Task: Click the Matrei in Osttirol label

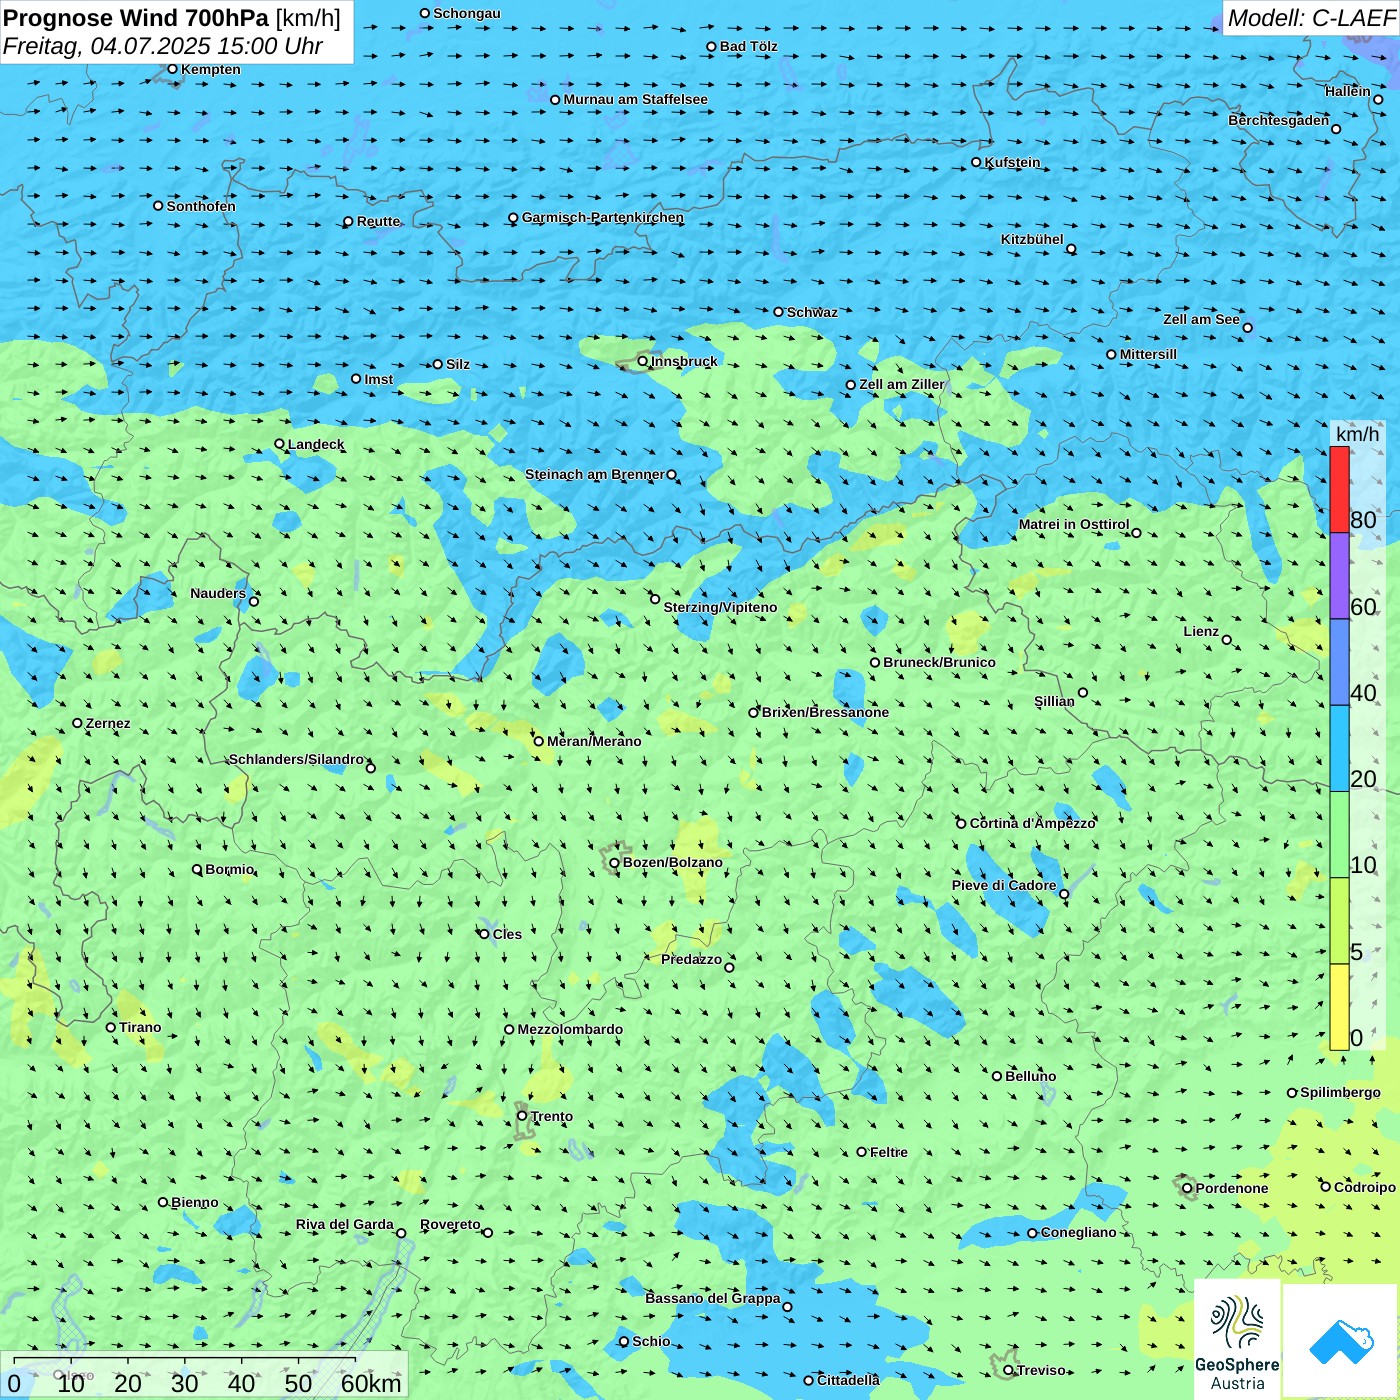Action: coord(1074,524)
